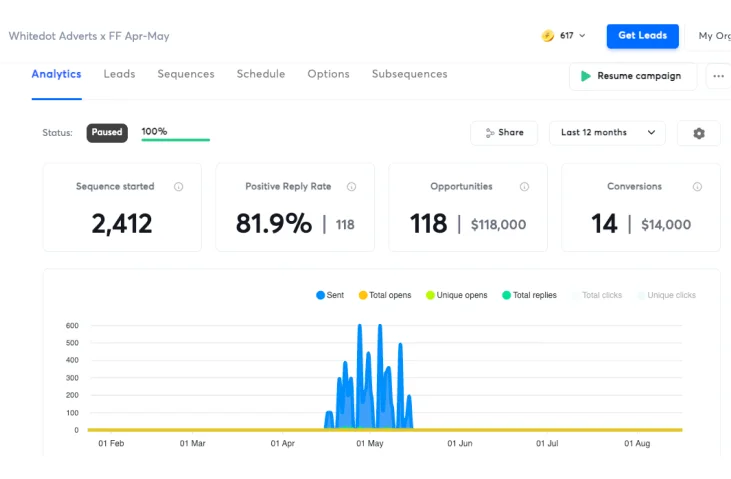
Task: Click the gold coin credits icon
Action: (x=548, y=36)
